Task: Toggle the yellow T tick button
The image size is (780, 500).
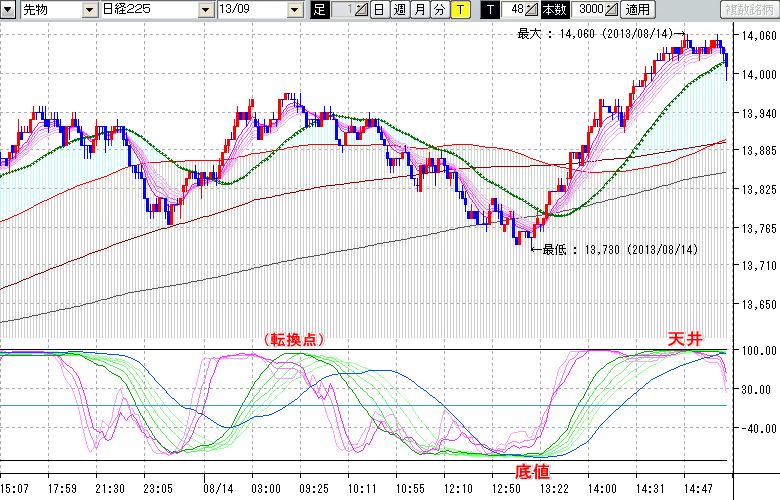Action: click(459, 10)
